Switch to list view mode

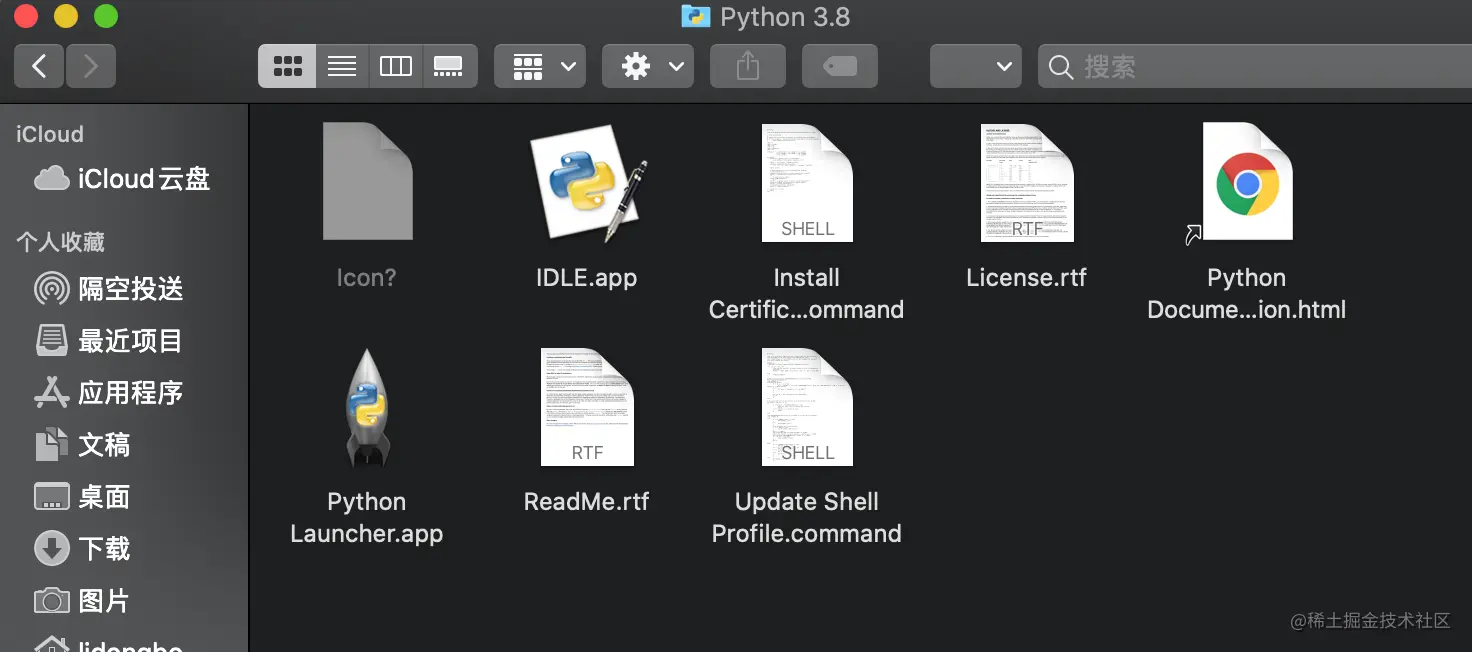coord(342,66)
